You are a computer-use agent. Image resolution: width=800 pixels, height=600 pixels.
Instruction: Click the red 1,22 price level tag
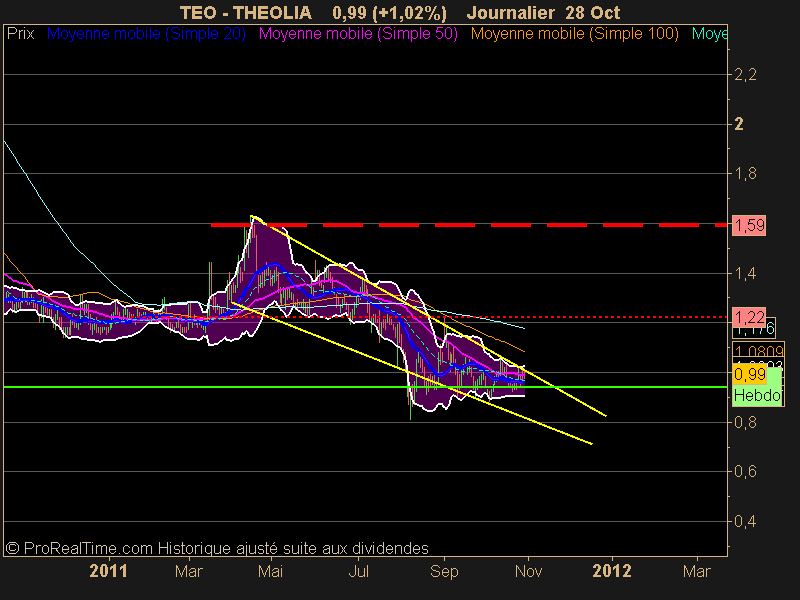(x=749, y=317)
